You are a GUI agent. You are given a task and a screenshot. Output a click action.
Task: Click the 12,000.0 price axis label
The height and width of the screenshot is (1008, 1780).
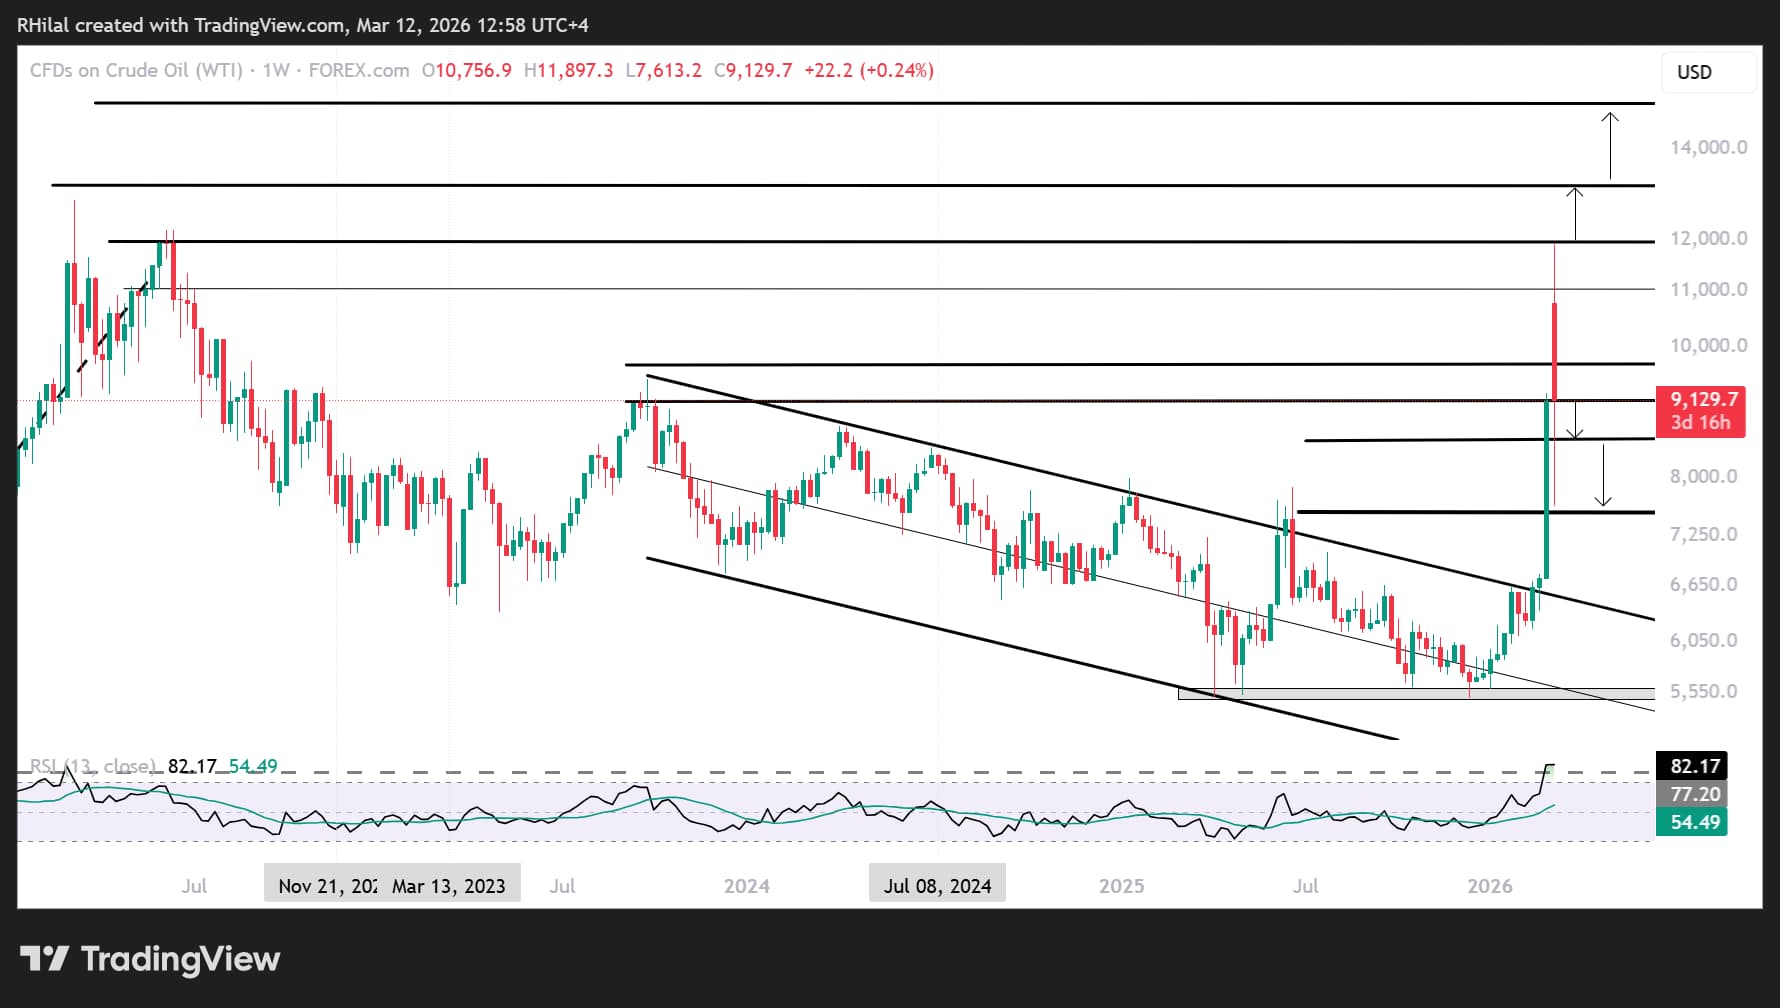[1708, 238]
